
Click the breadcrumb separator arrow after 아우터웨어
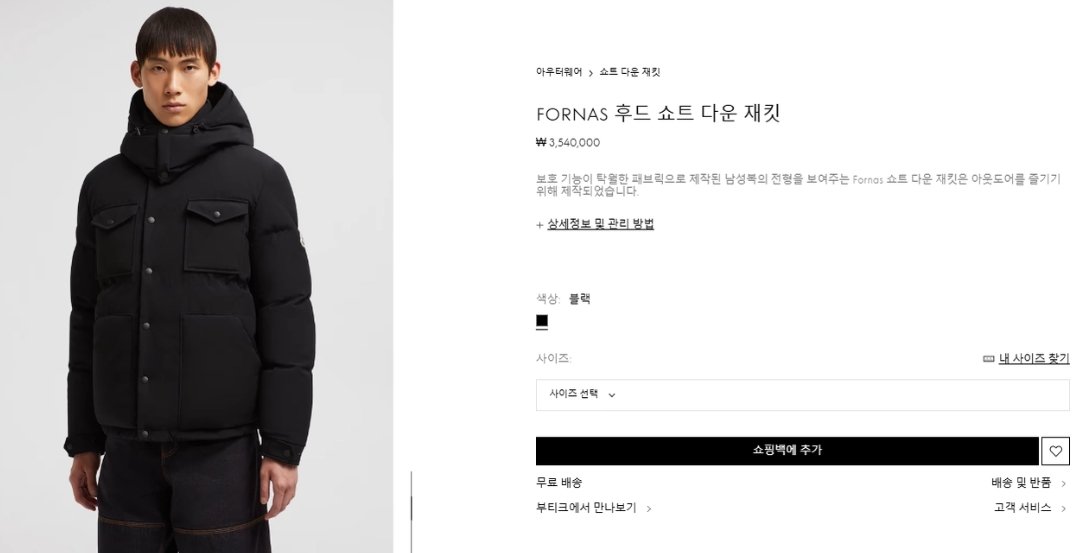[x=591, y=73]
